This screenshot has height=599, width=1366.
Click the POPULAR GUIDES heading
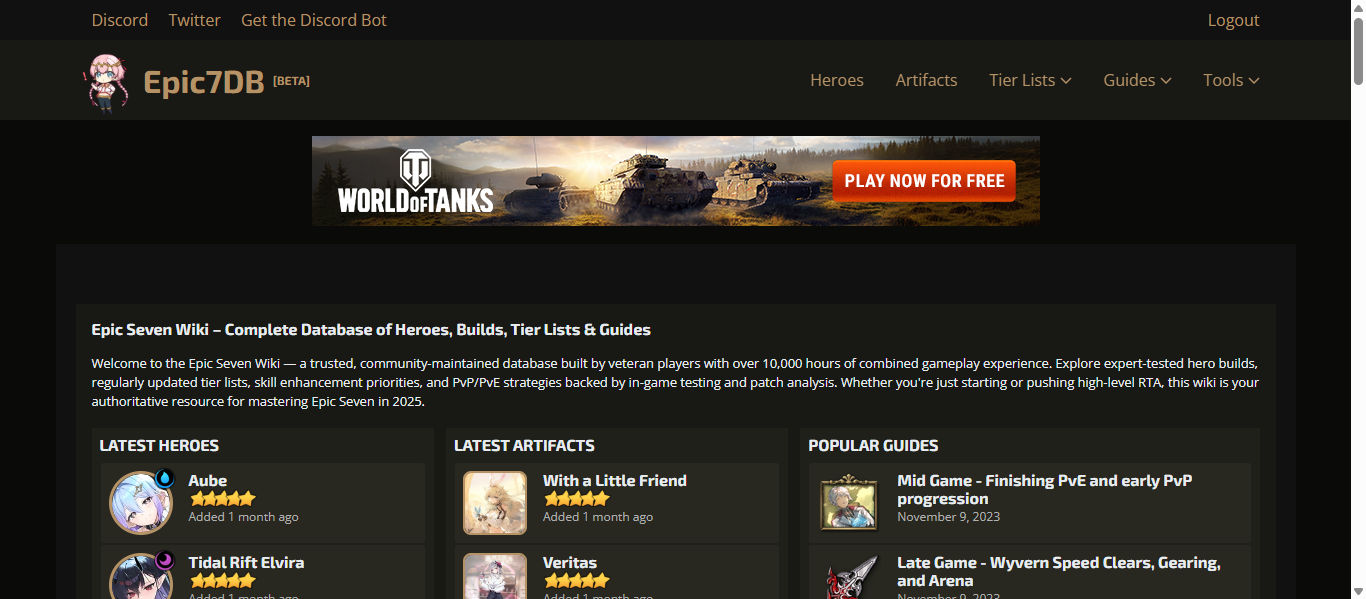point(873,446)
